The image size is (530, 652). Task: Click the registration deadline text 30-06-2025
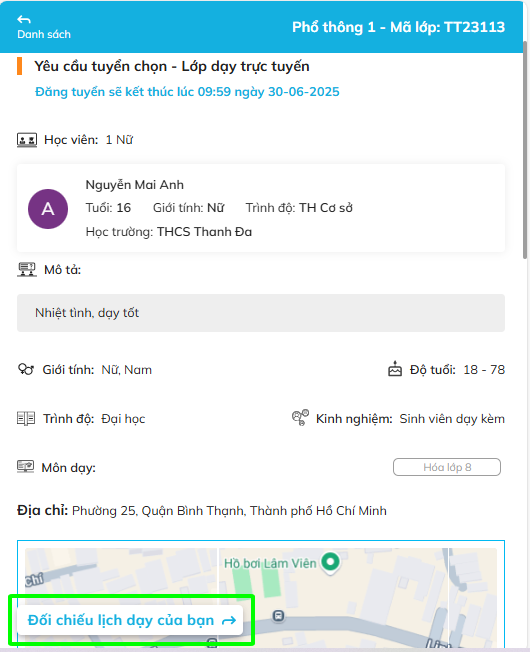pos(303,91)
